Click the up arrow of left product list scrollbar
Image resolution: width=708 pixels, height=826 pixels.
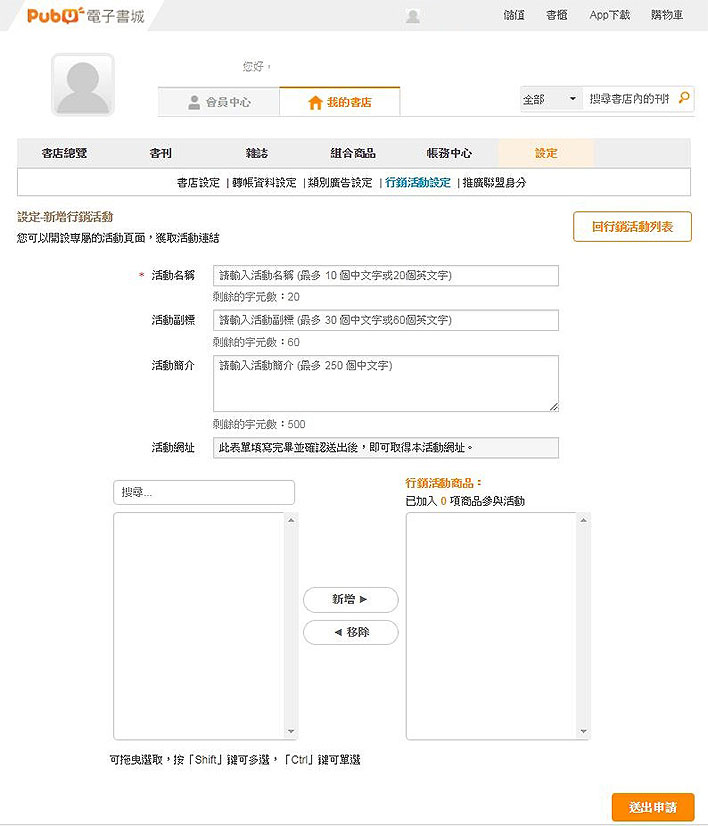click(291, 520)
